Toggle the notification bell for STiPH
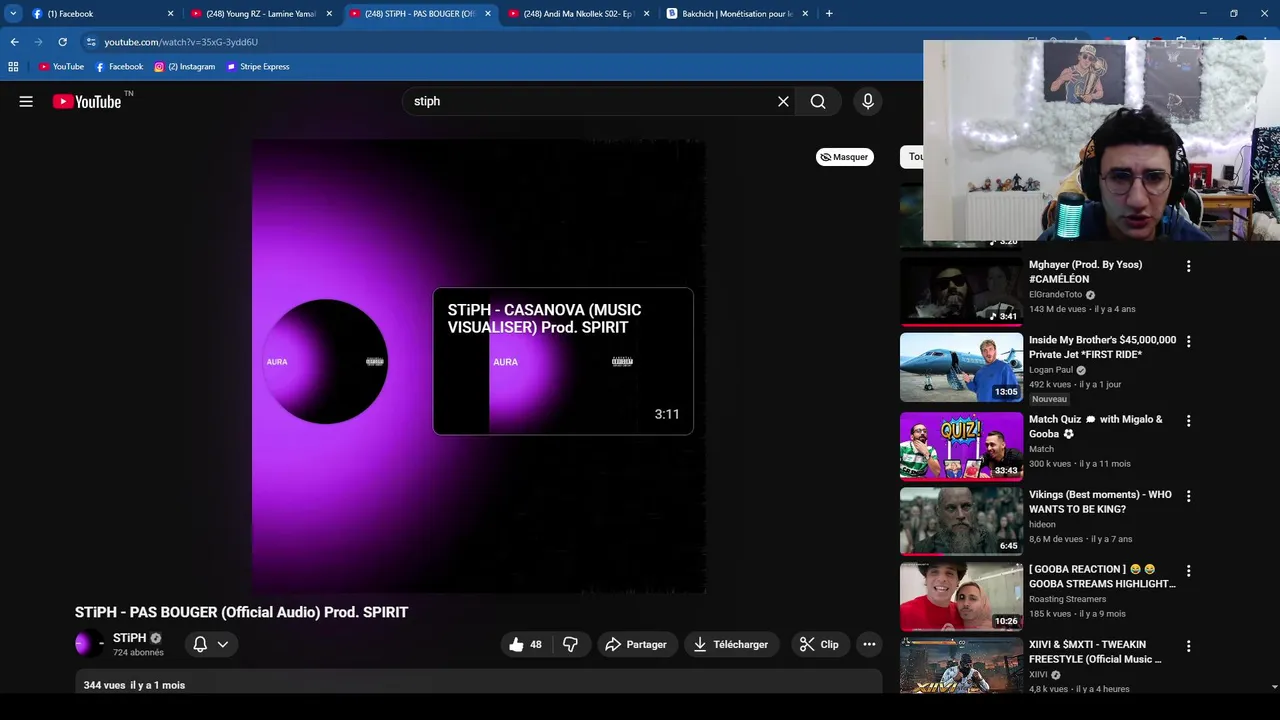The height and width of the screenshot is (720, 1280). coord(200,644)
